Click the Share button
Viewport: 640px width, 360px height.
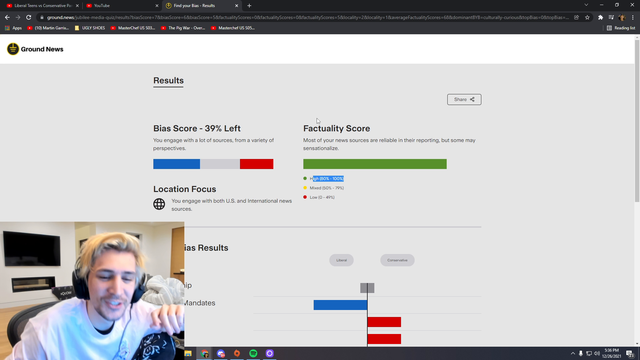click(464, 100)
